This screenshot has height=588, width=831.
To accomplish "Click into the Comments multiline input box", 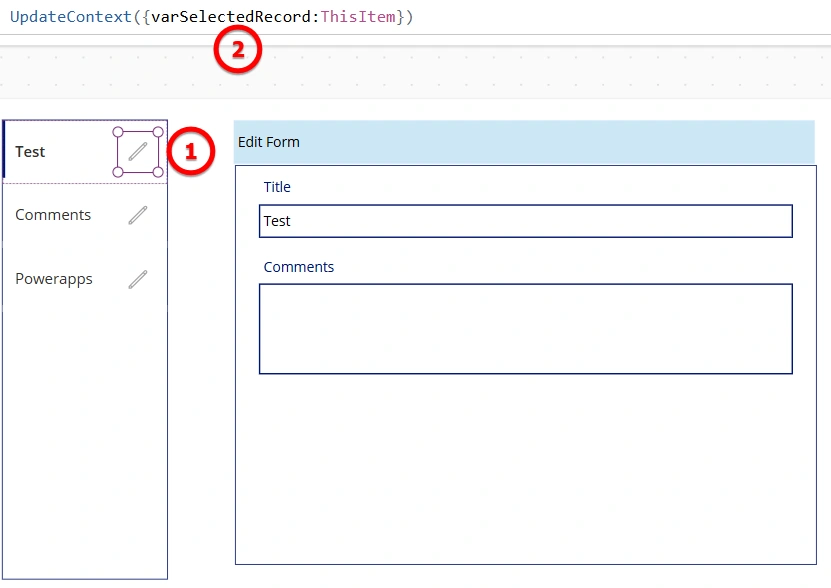I will tap(526, 329).
